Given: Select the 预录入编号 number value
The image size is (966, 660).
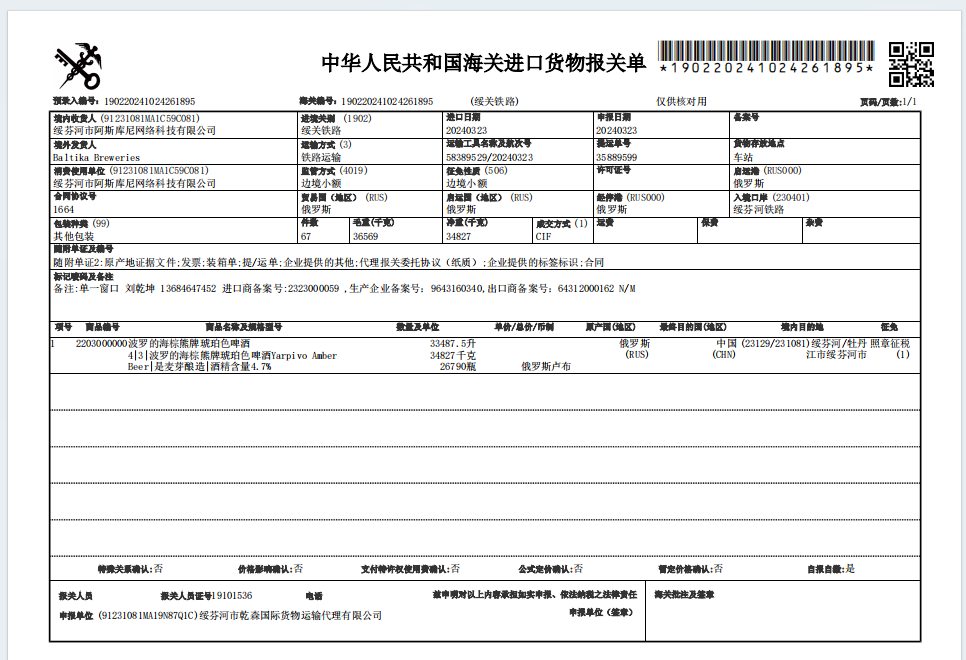Looking at the screenshot, I should pos(149,102).
